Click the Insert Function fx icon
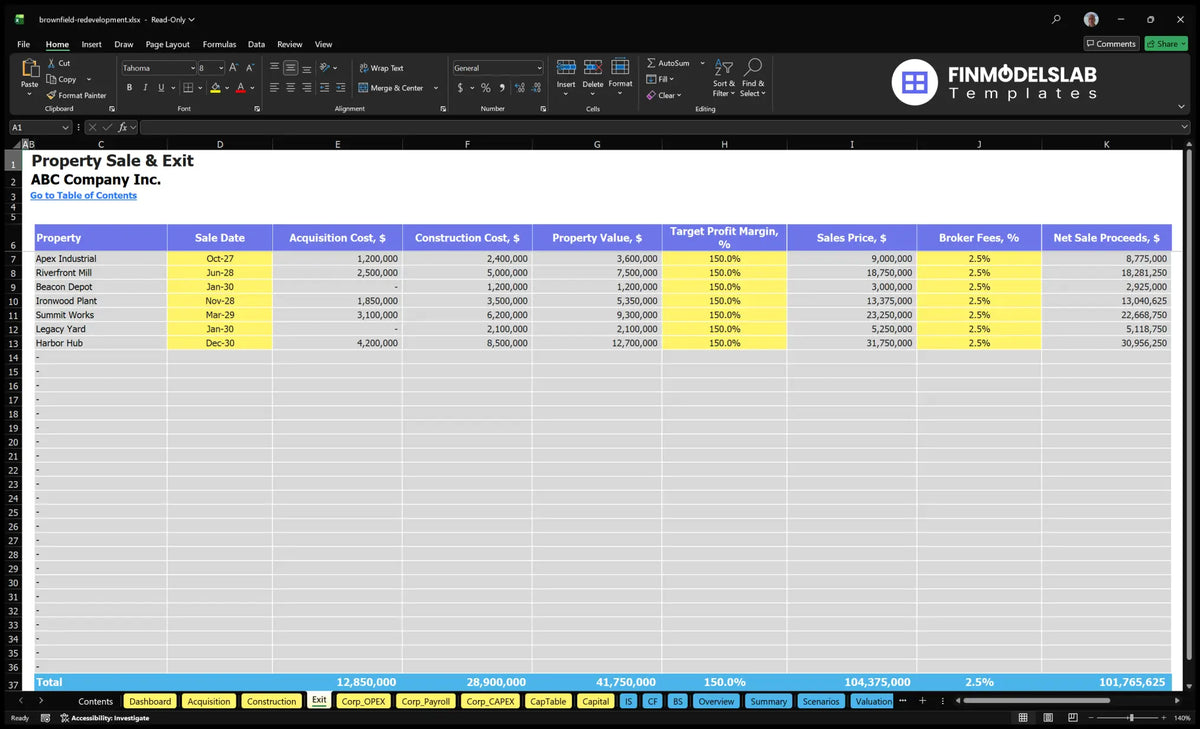Image resolution: width=1200 pixels, height=729 pixels. point(124,127)
